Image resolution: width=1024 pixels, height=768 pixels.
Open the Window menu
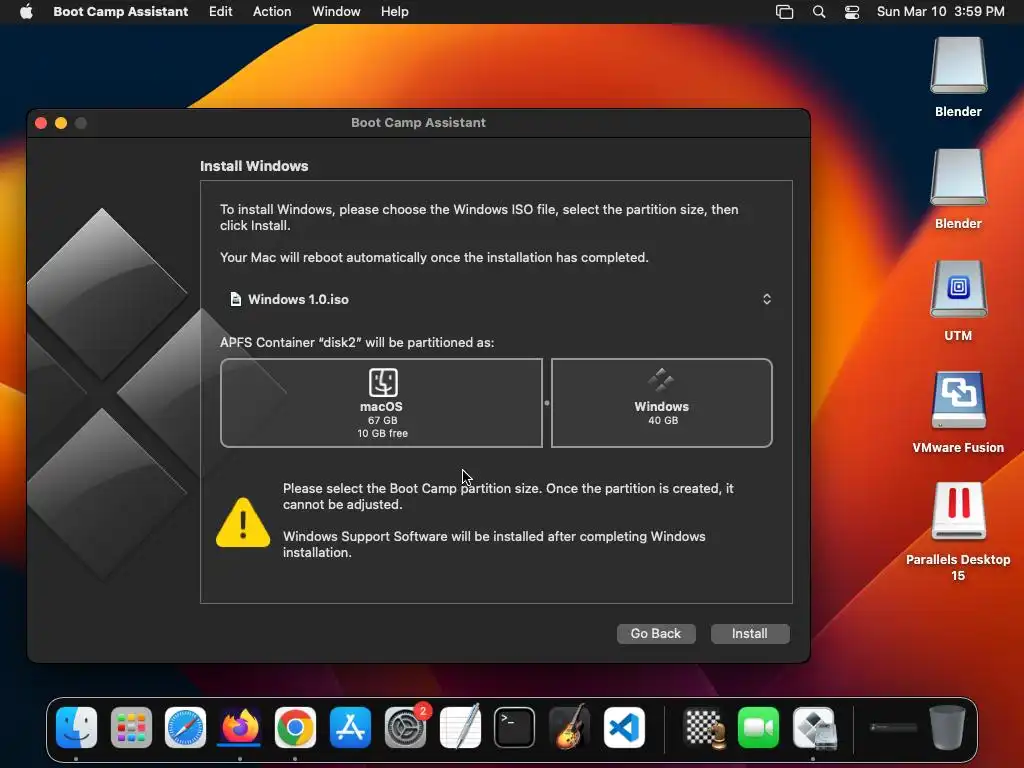tap(336, 11)
